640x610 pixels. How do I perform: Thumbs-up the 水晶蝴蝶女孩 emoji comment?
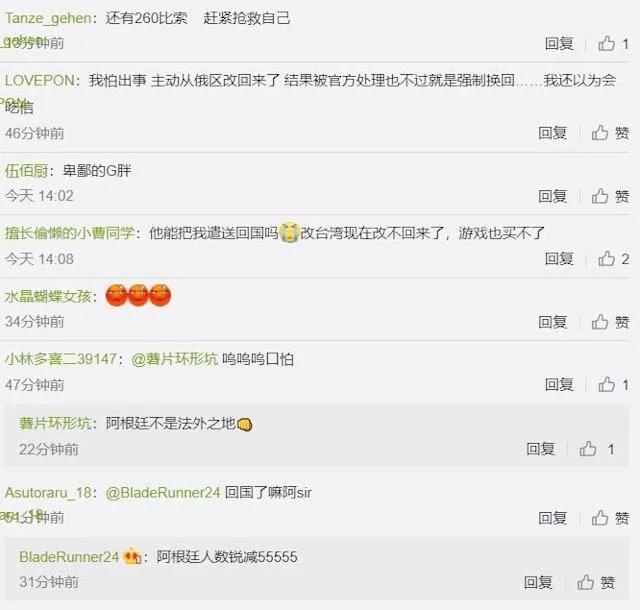point(600,322)
